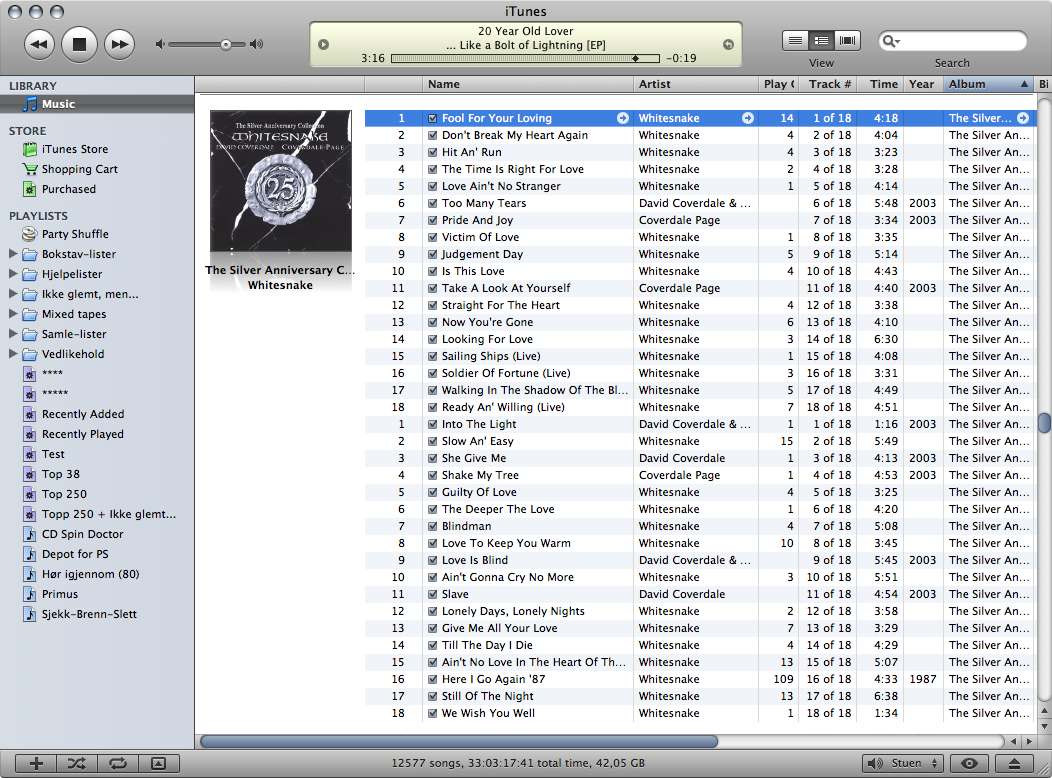
Task: Switch to album grouped view
Action: pyautogui.click(x=821, y=41)
